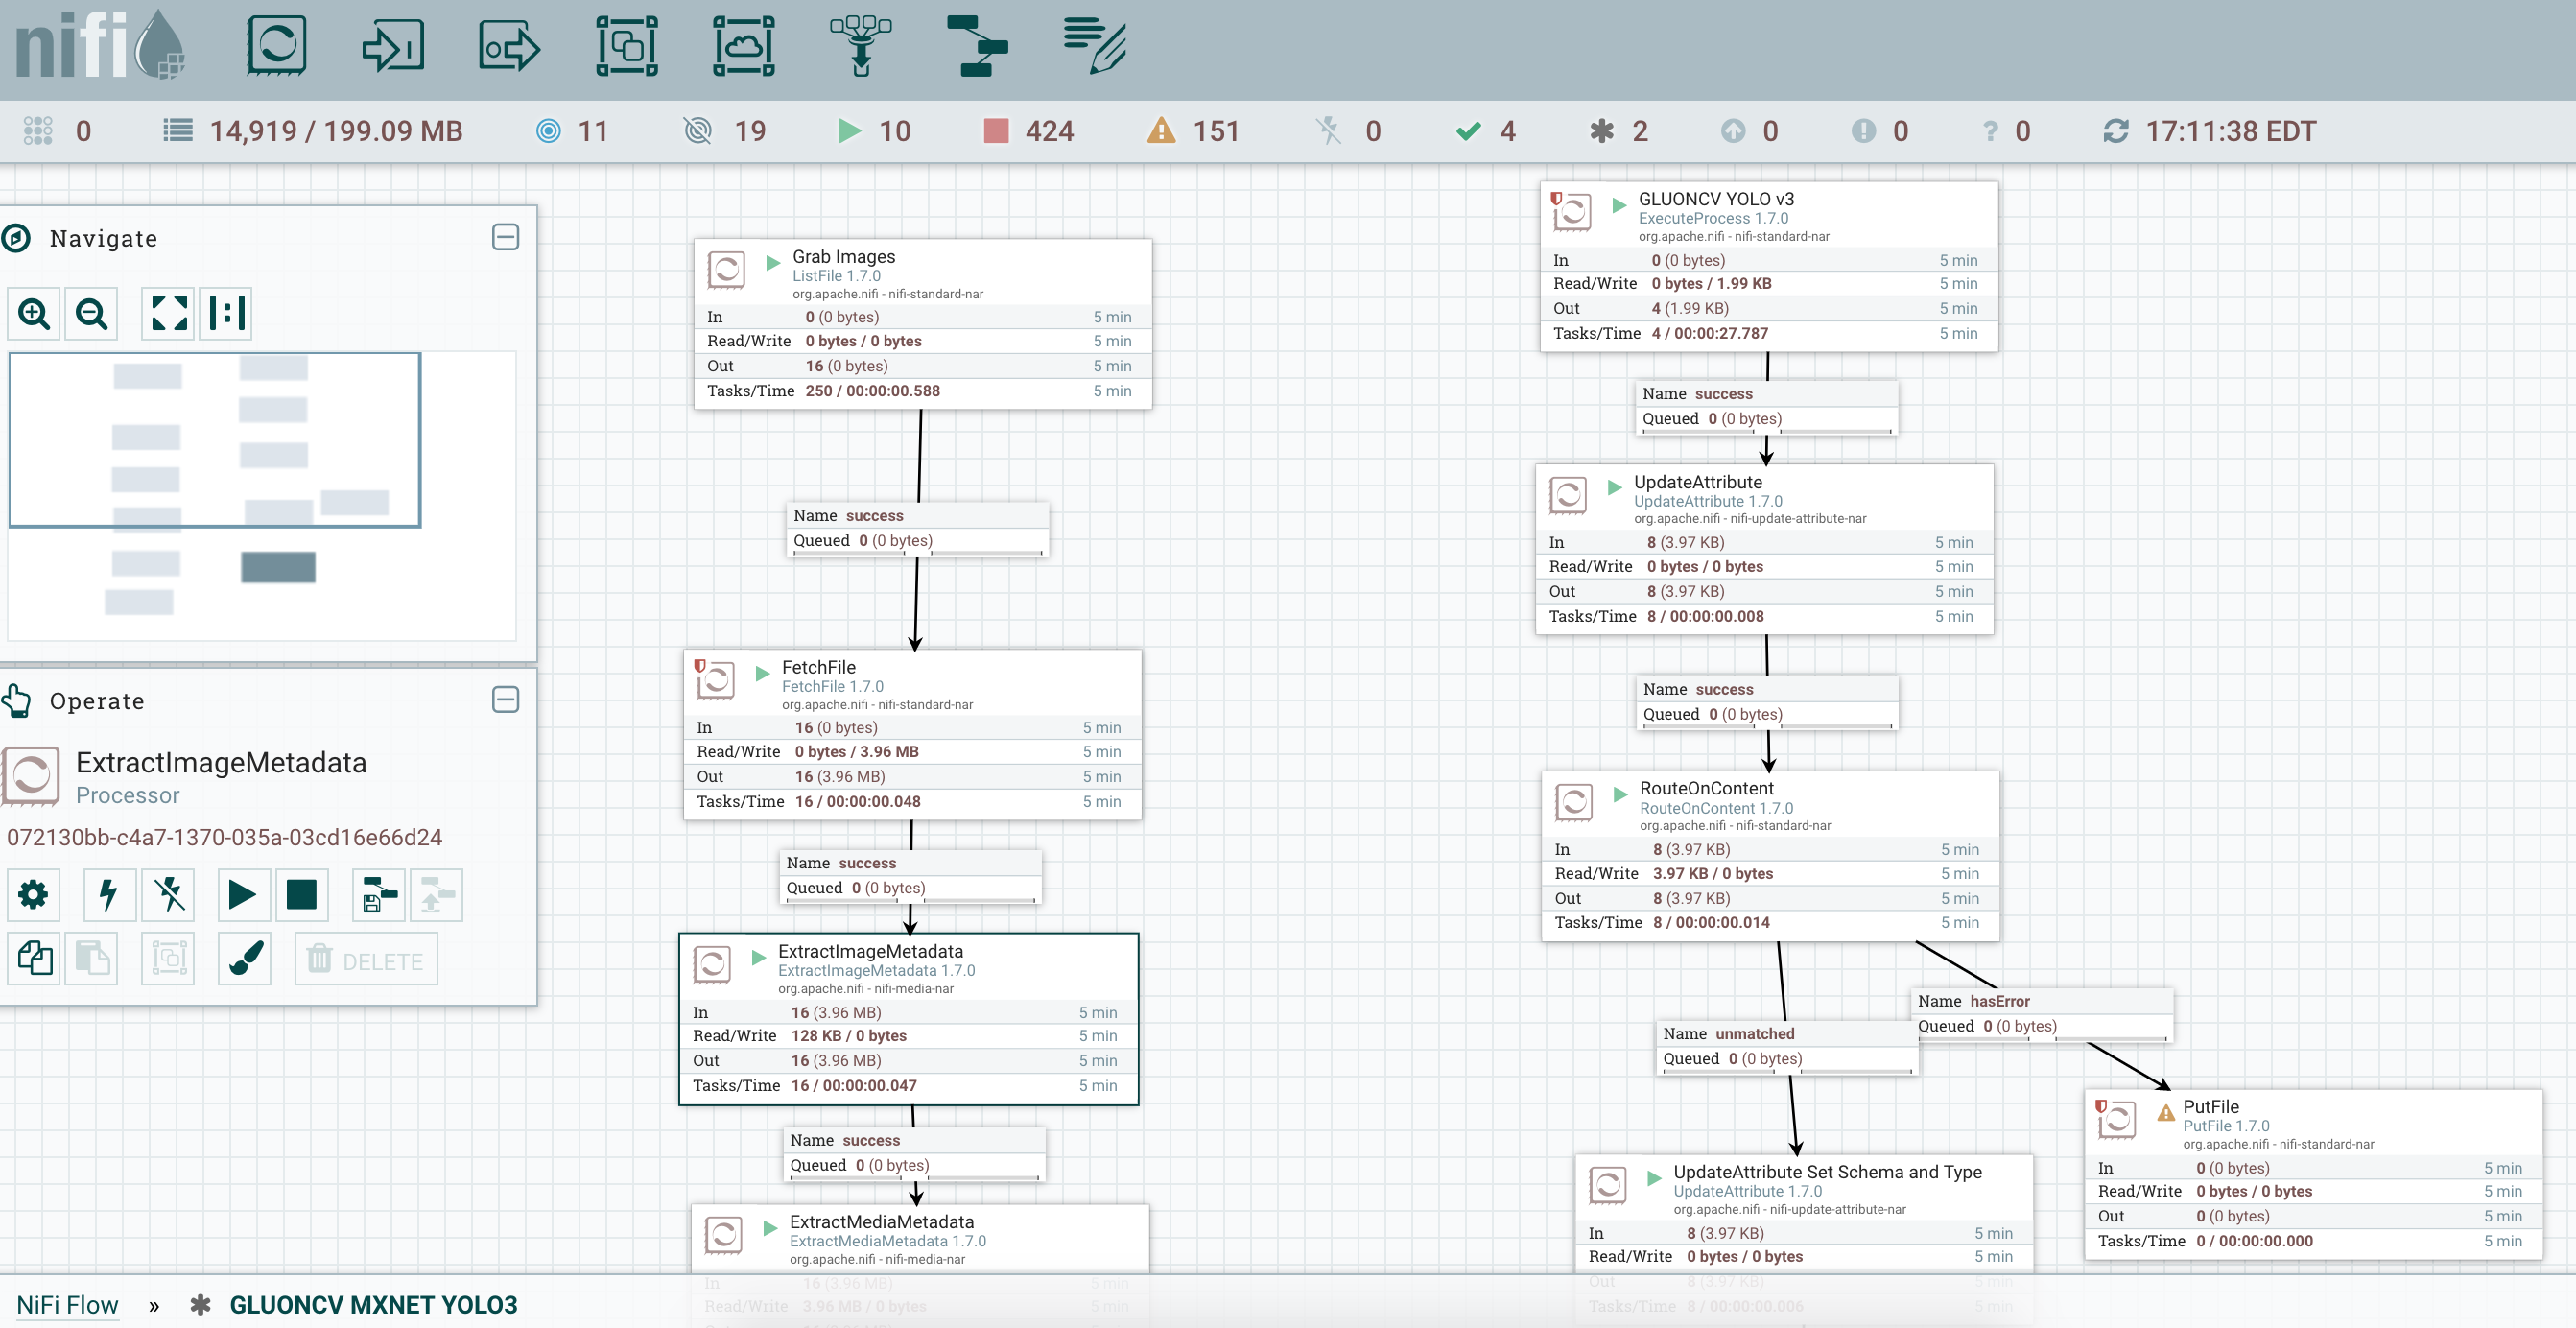Zoom in using Navigate panel

click(x=34, y=314)
